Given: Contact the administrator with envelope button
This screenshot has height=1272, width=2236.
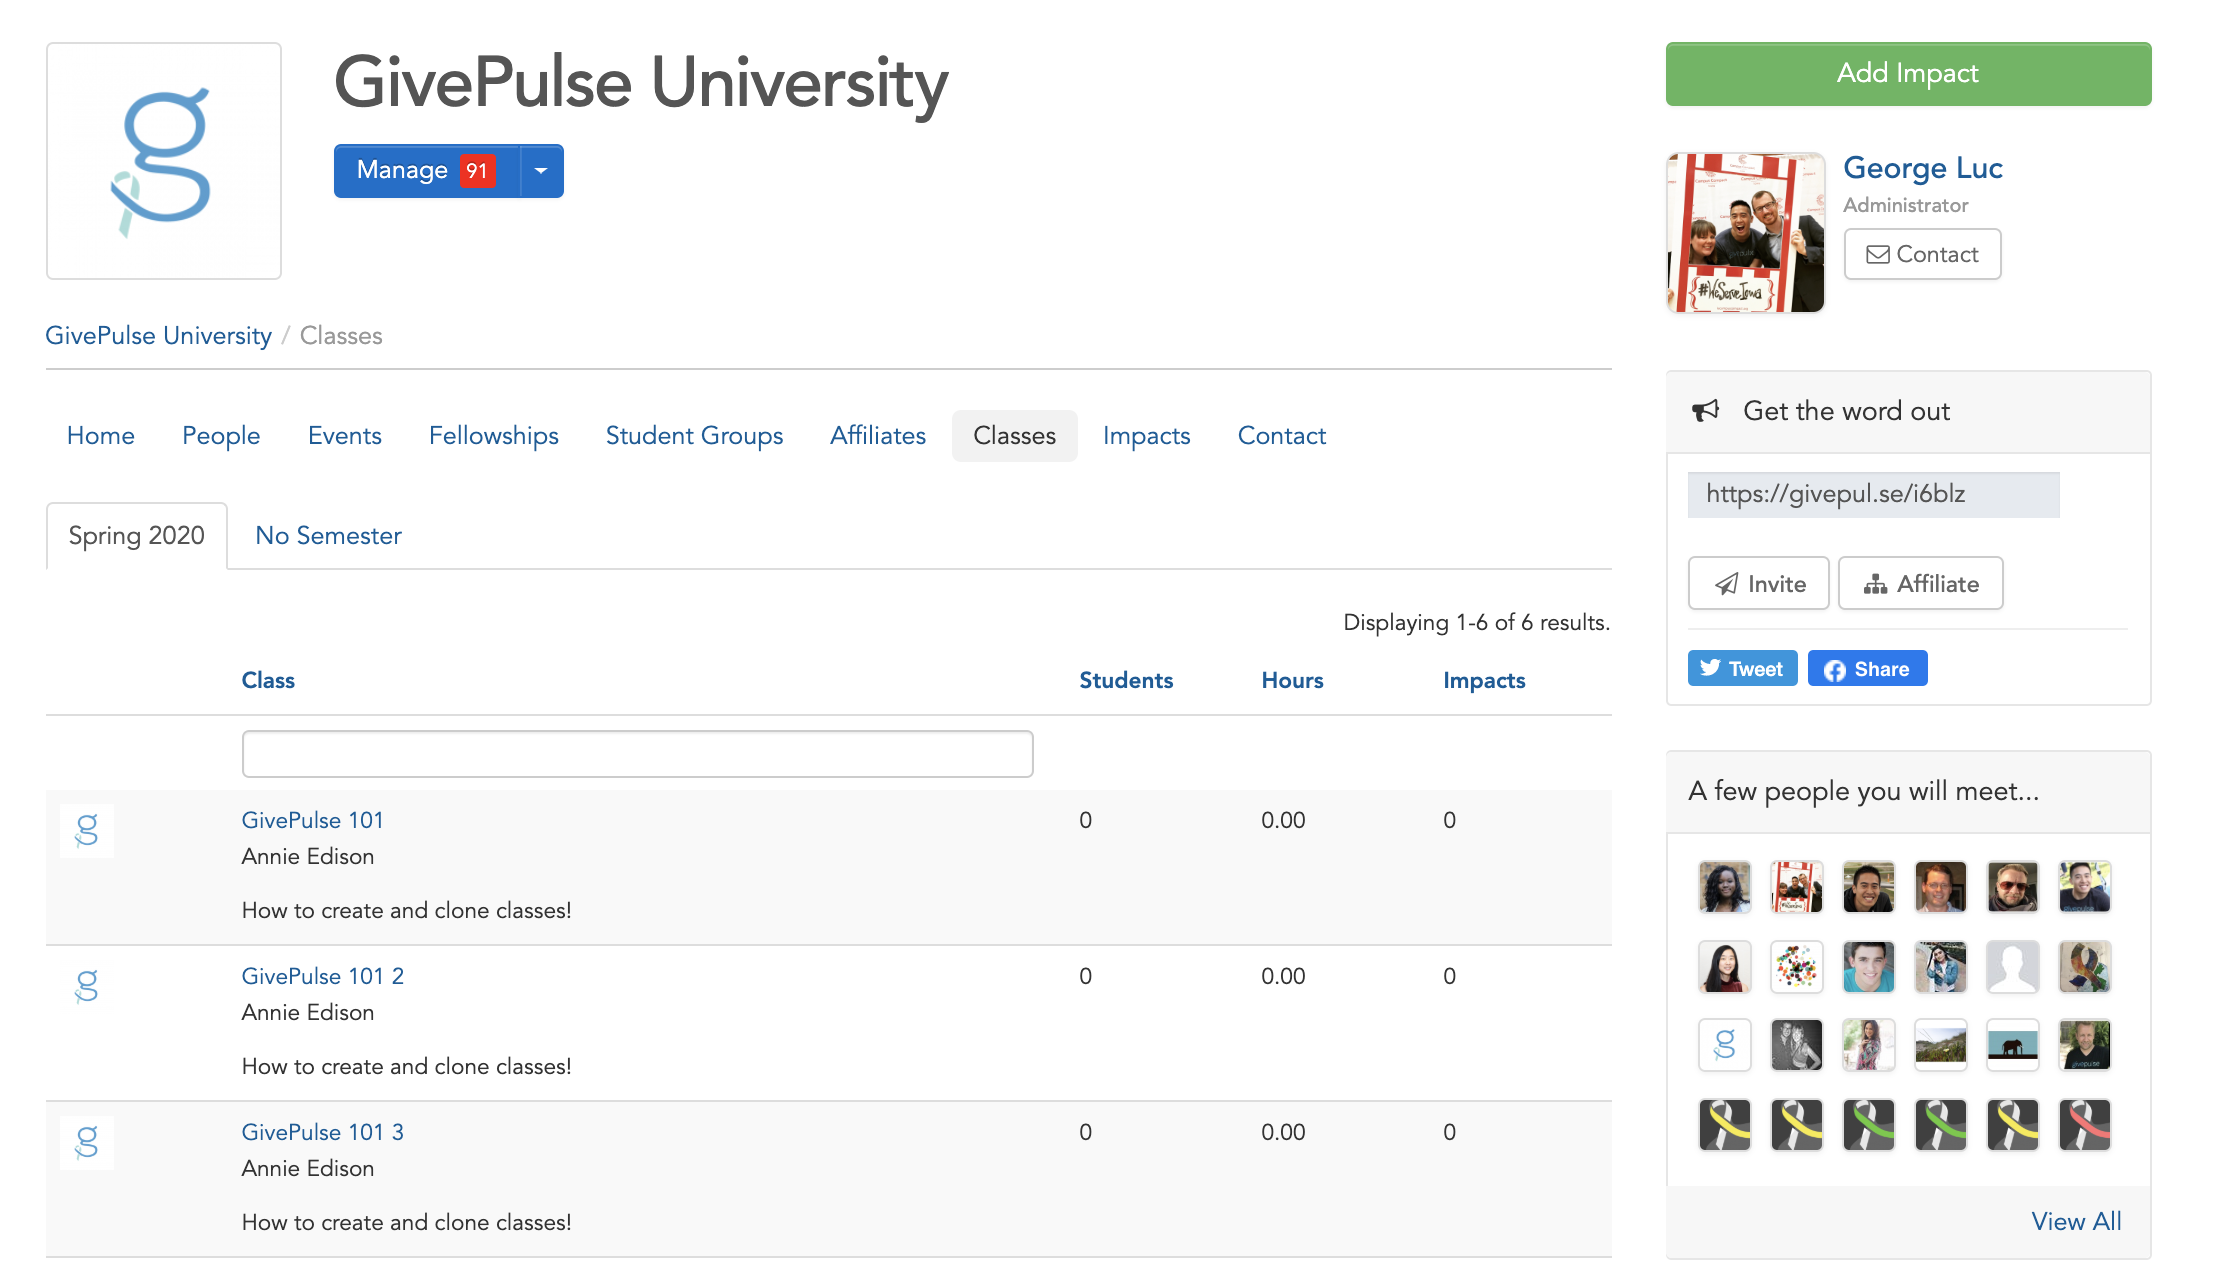Looking at the screenshot, I should tap(1922, 254).
